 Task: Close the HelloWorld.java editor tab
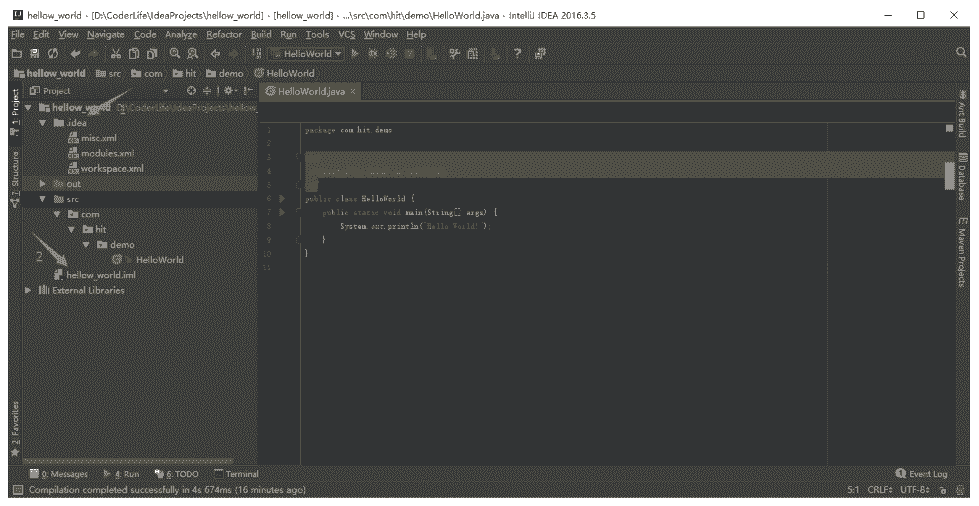352,91
